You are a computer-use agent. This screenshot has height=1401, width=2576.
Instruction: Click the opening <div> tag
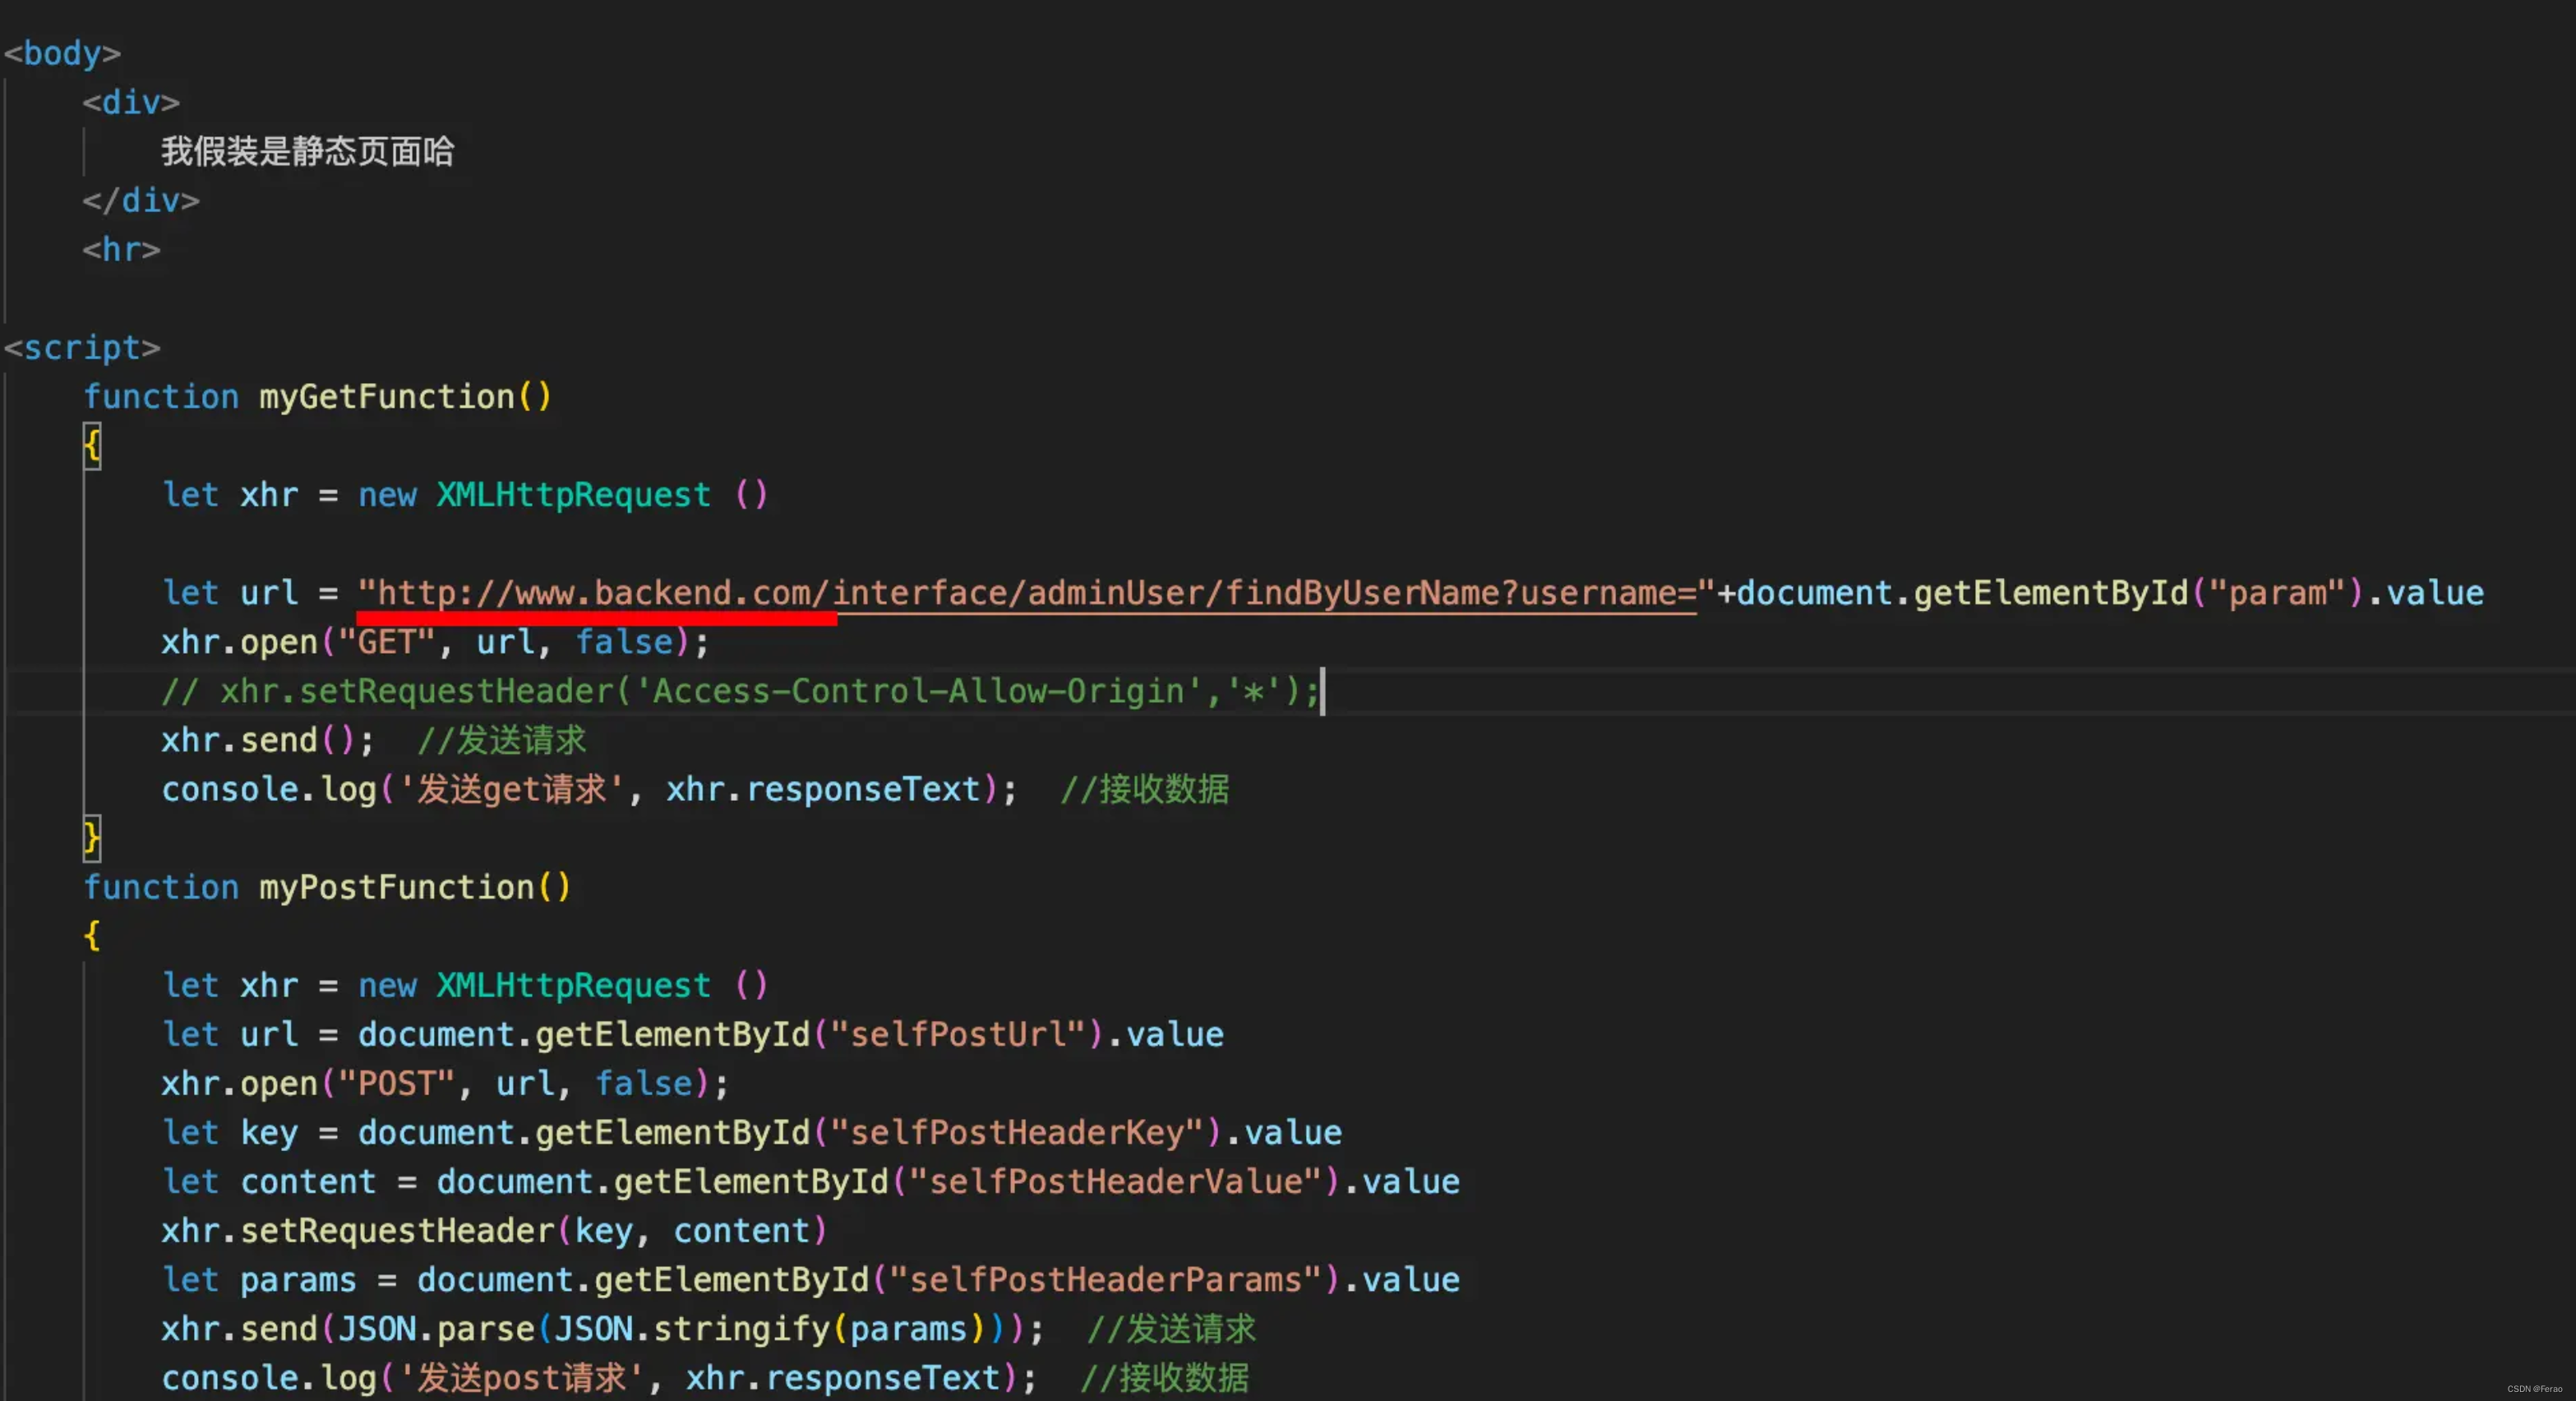(131, 102)
